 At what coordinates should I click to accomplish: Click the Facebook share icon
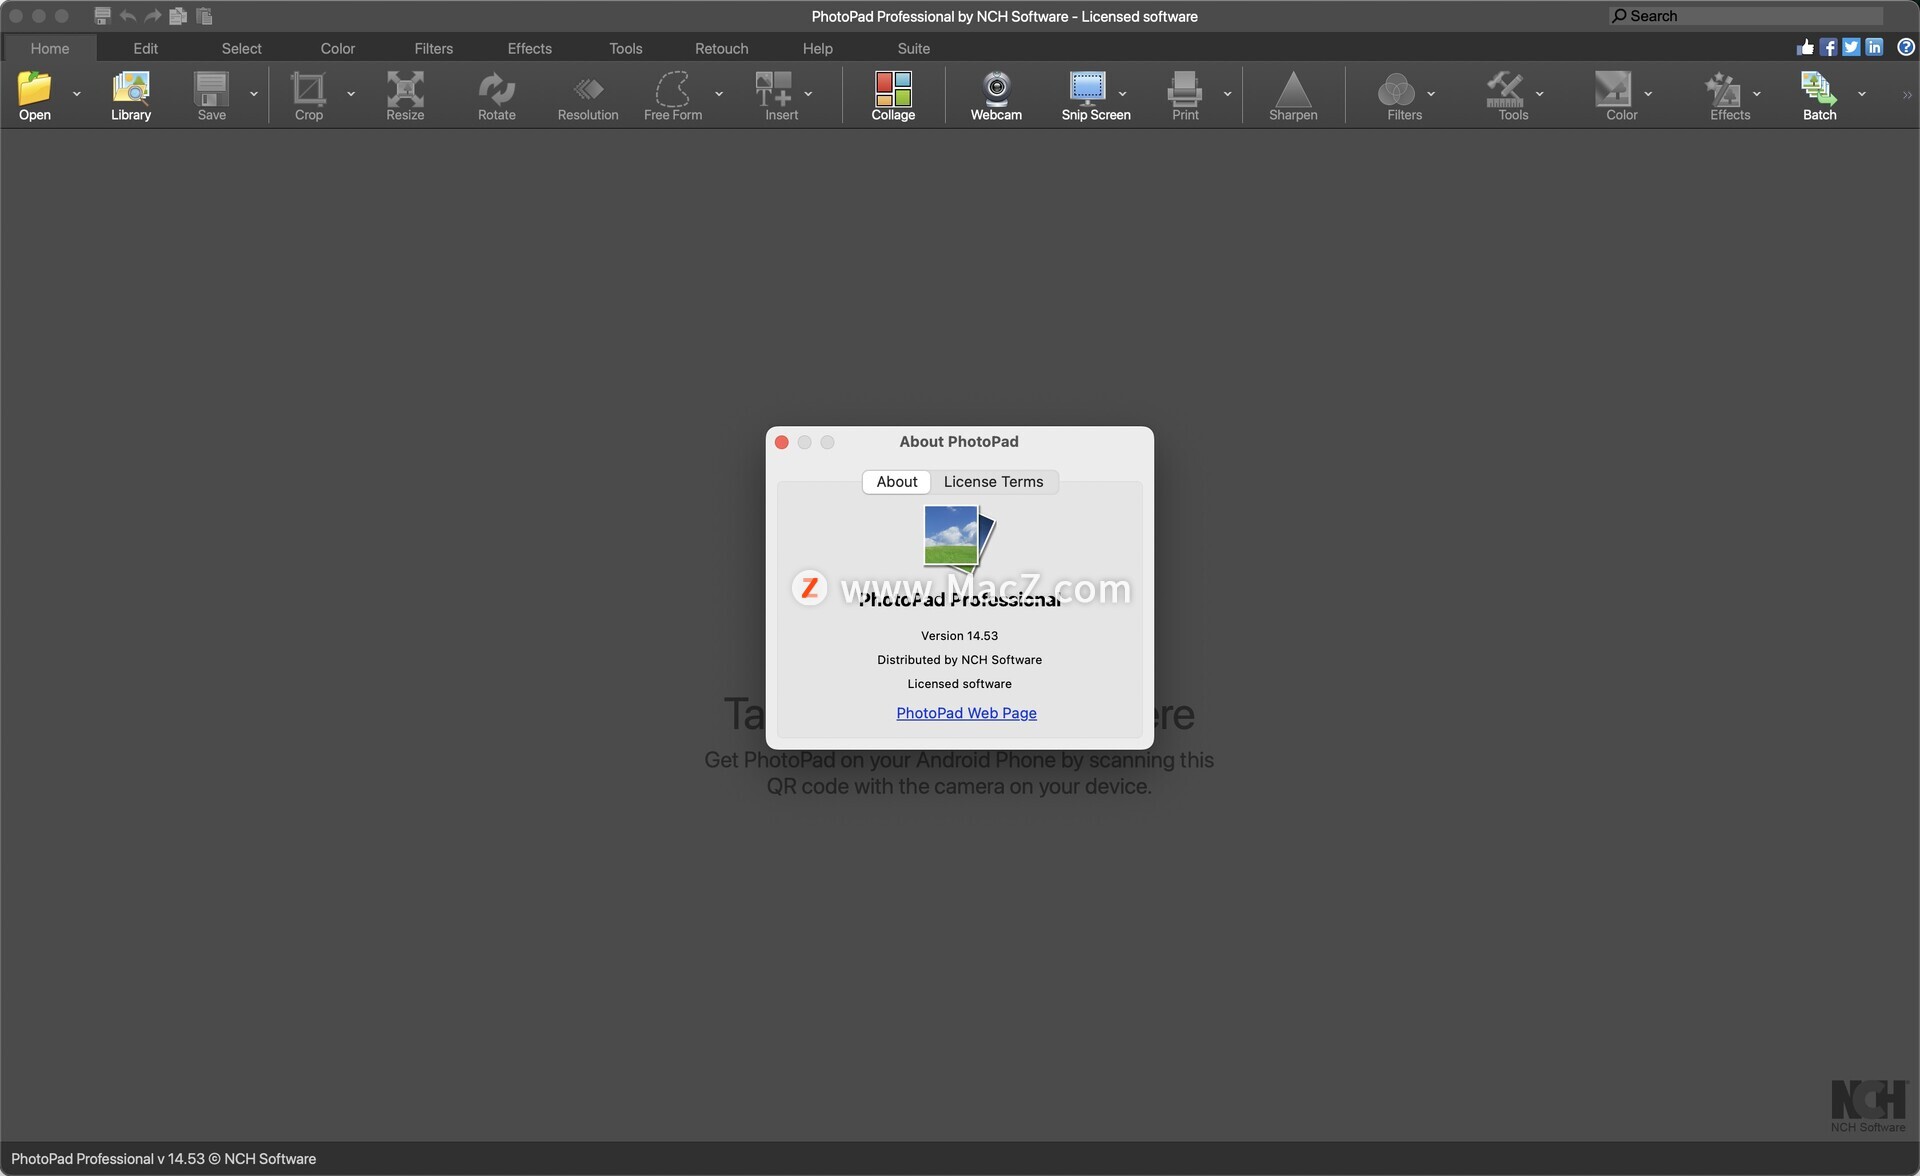click(x=1828, y=47)
